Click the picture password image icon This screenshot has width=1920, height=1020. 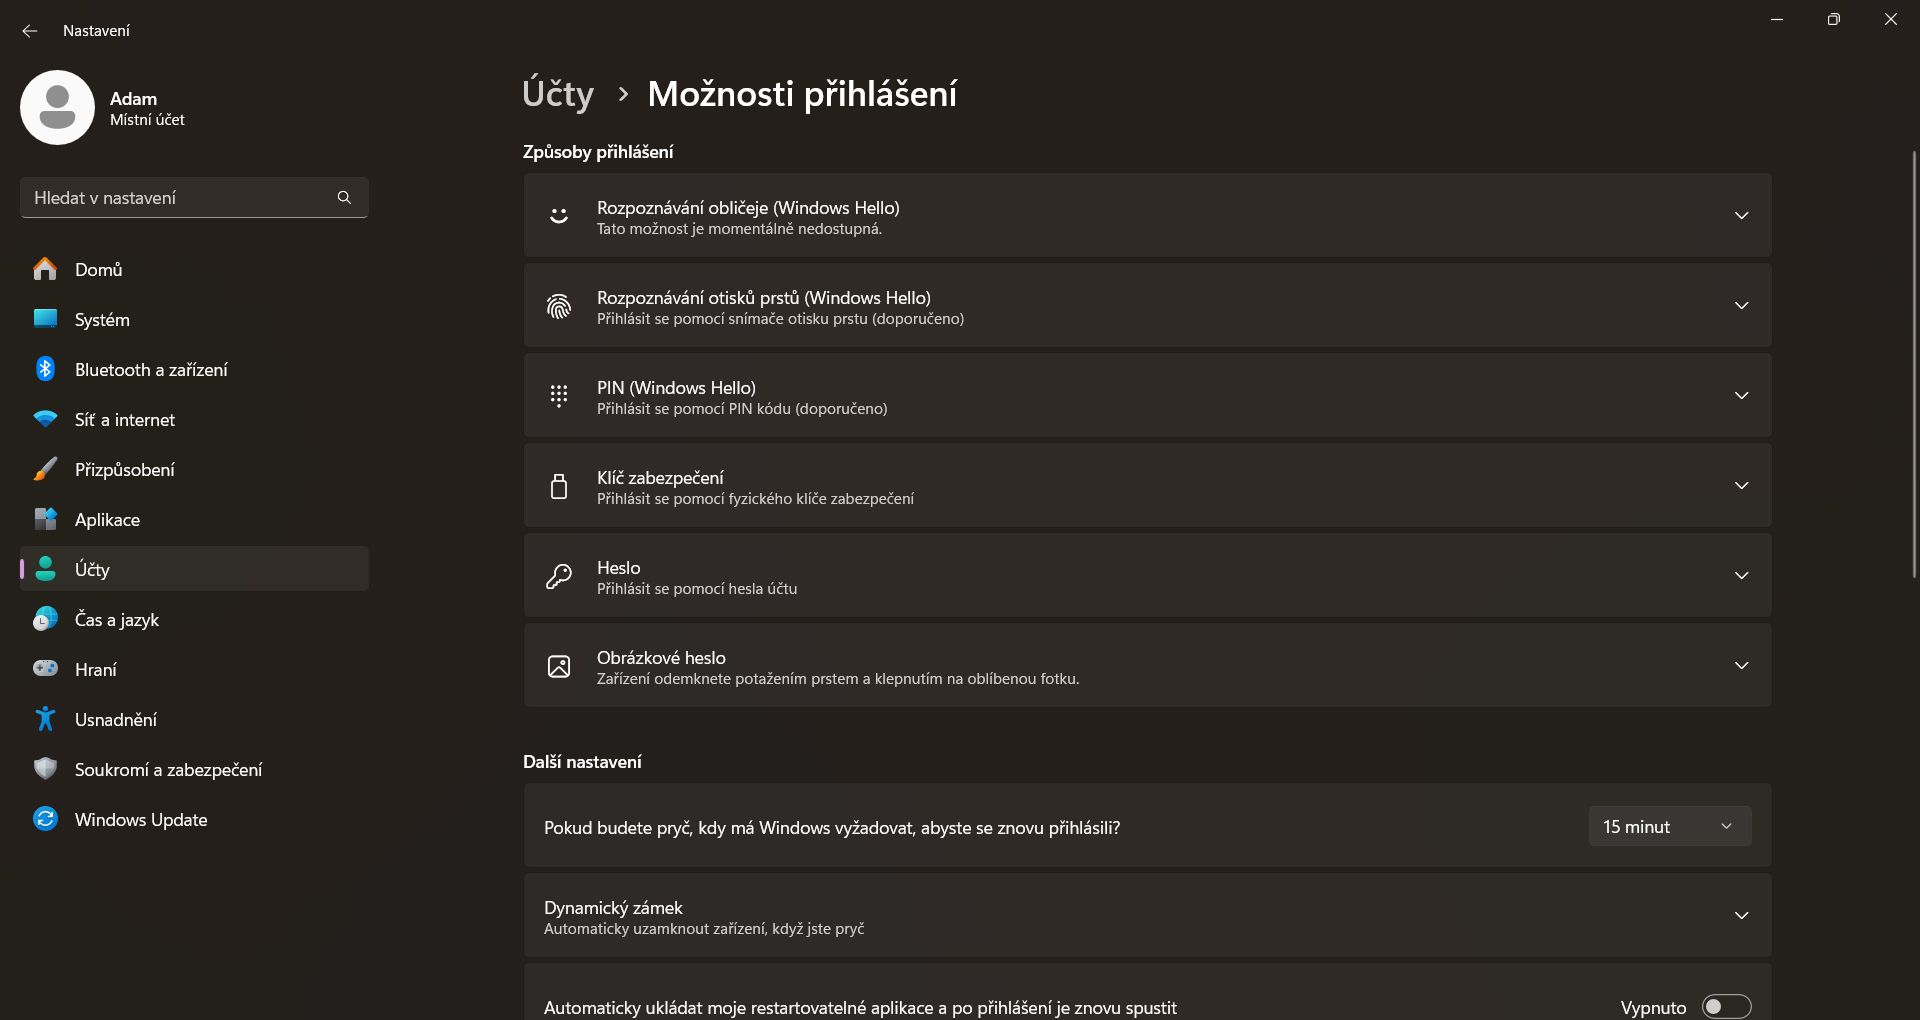click(x=559, y=666)
